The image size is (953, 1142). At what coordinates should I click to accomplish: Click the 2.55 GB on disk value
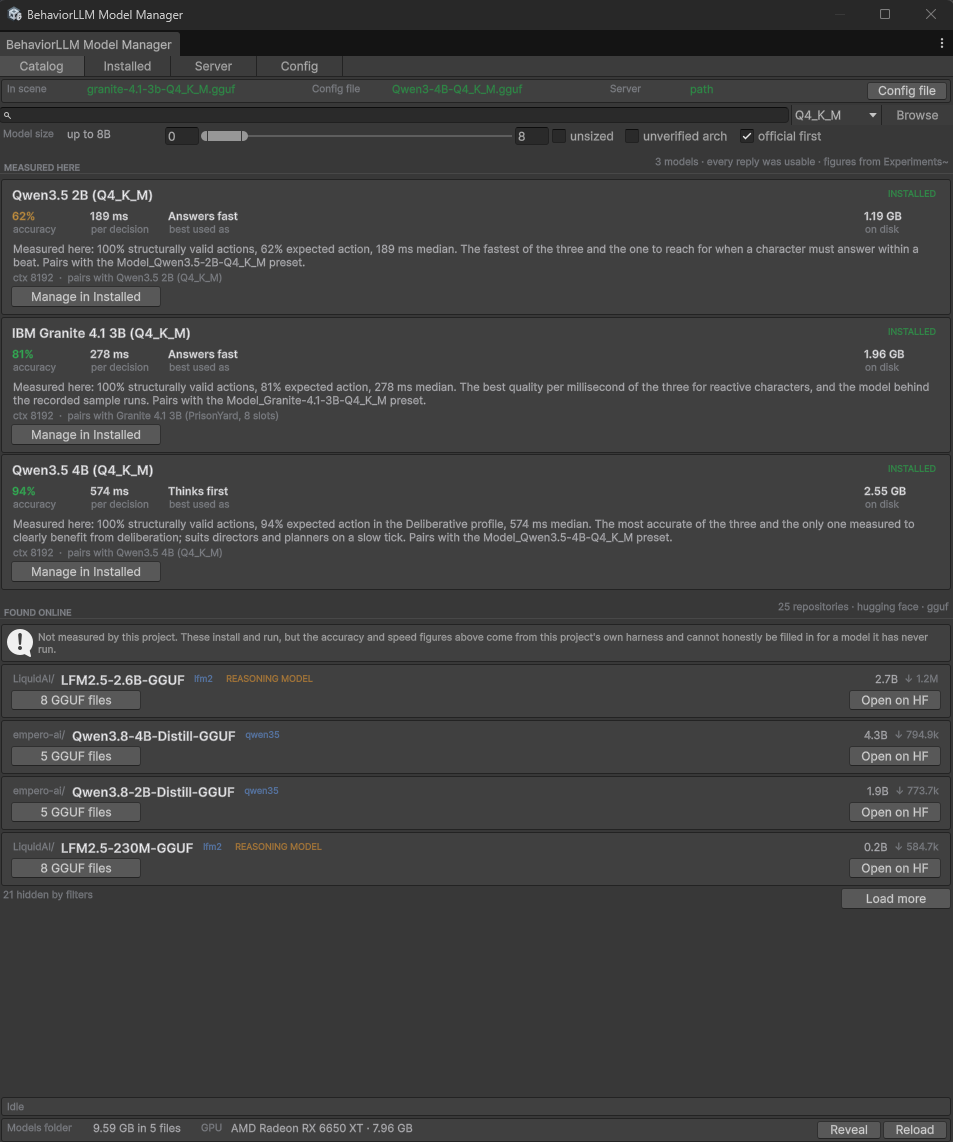point(885,492)
